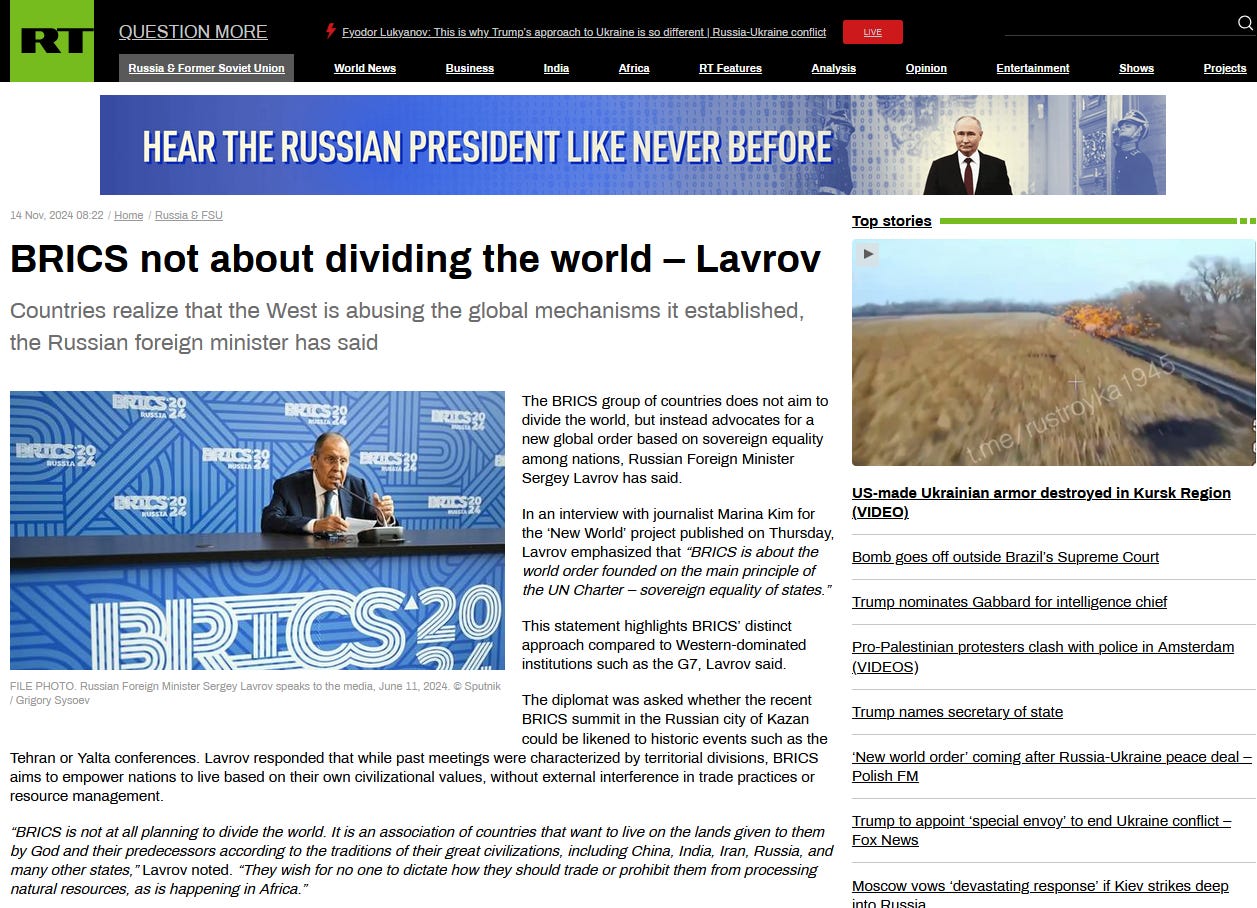Open Trump 'special envoy' Fox News story
Image resolution: width=1257 pixels, height=908 pixels.
tap(1042, 830)
